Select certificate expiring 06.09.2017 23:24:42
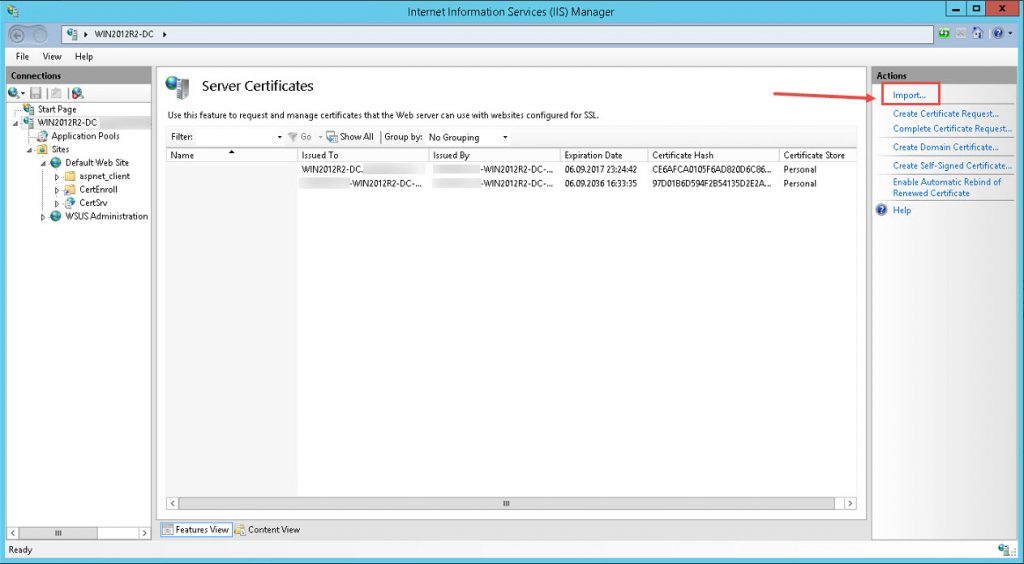Viewport: 1024px width, 564px height. (x=511, y=169)
